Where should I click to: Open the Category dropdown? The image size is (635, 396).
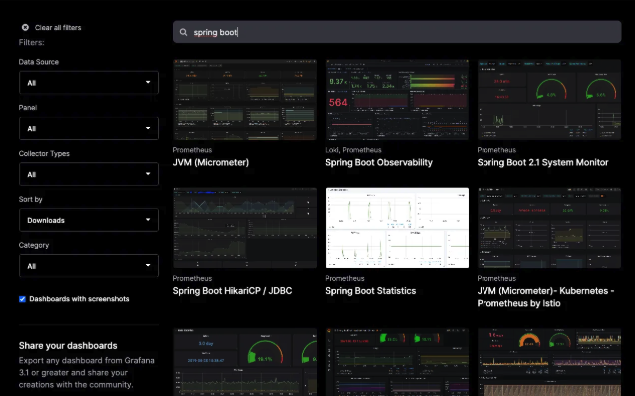pyautogui.click(x=89, y=266)
